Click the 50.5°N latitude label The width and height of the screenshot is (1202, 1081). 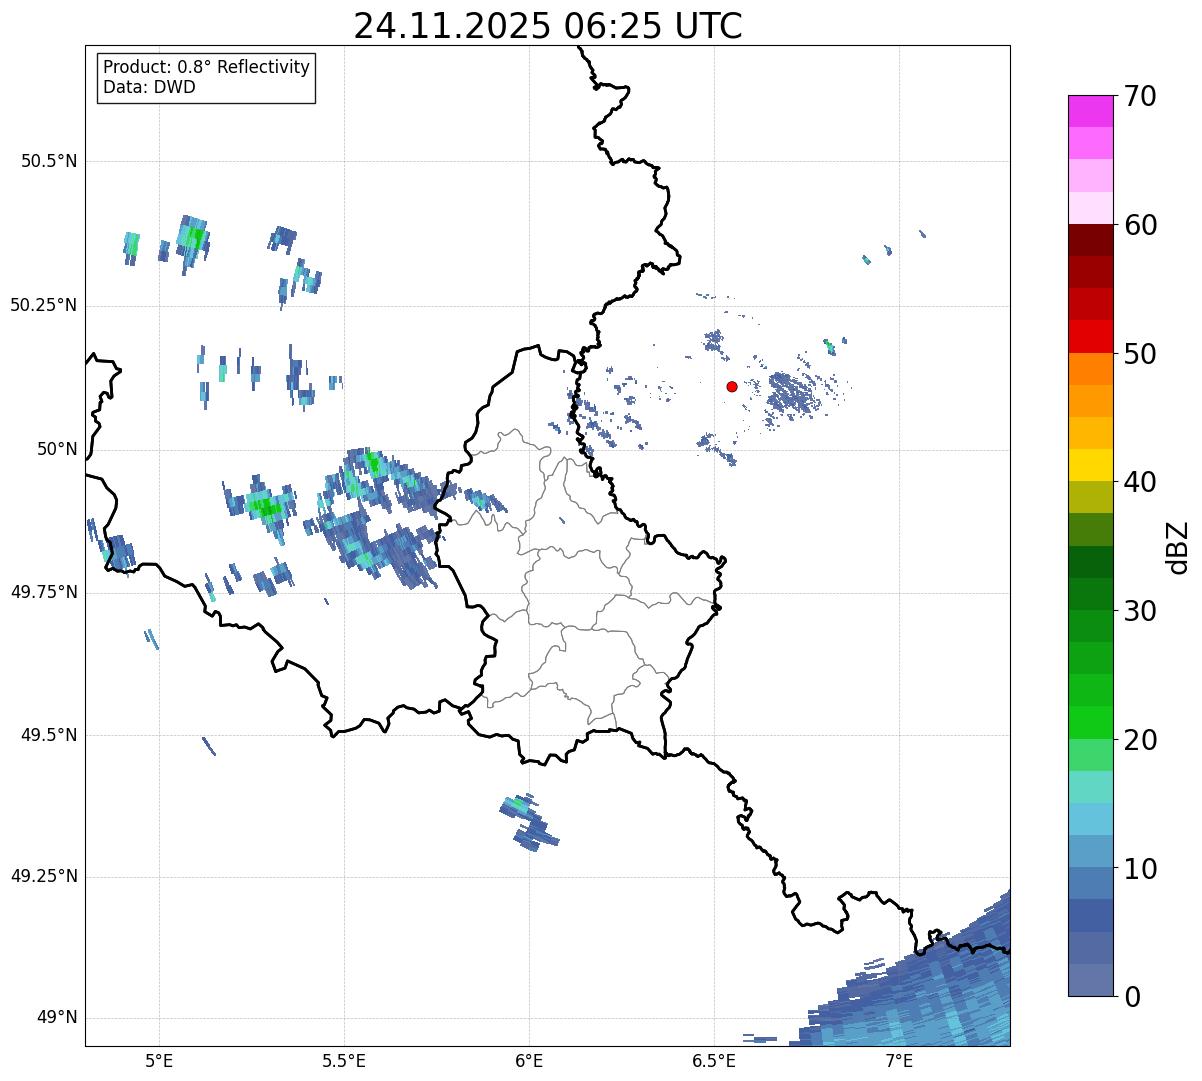tap(49, 161)
